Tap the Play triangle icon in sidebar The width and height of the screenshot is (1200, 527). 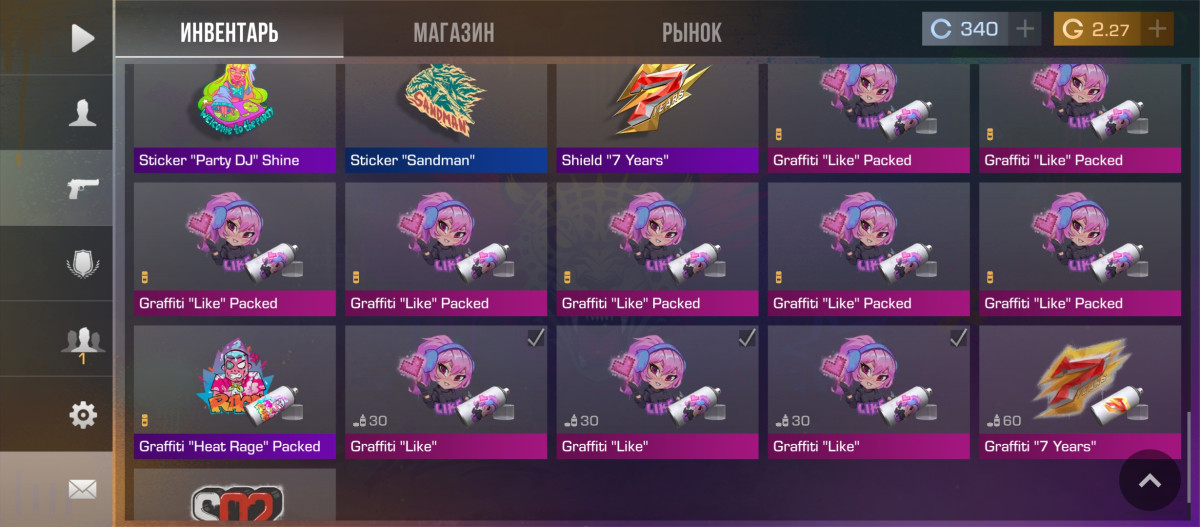pyautogui.click(x=83, y=38)
